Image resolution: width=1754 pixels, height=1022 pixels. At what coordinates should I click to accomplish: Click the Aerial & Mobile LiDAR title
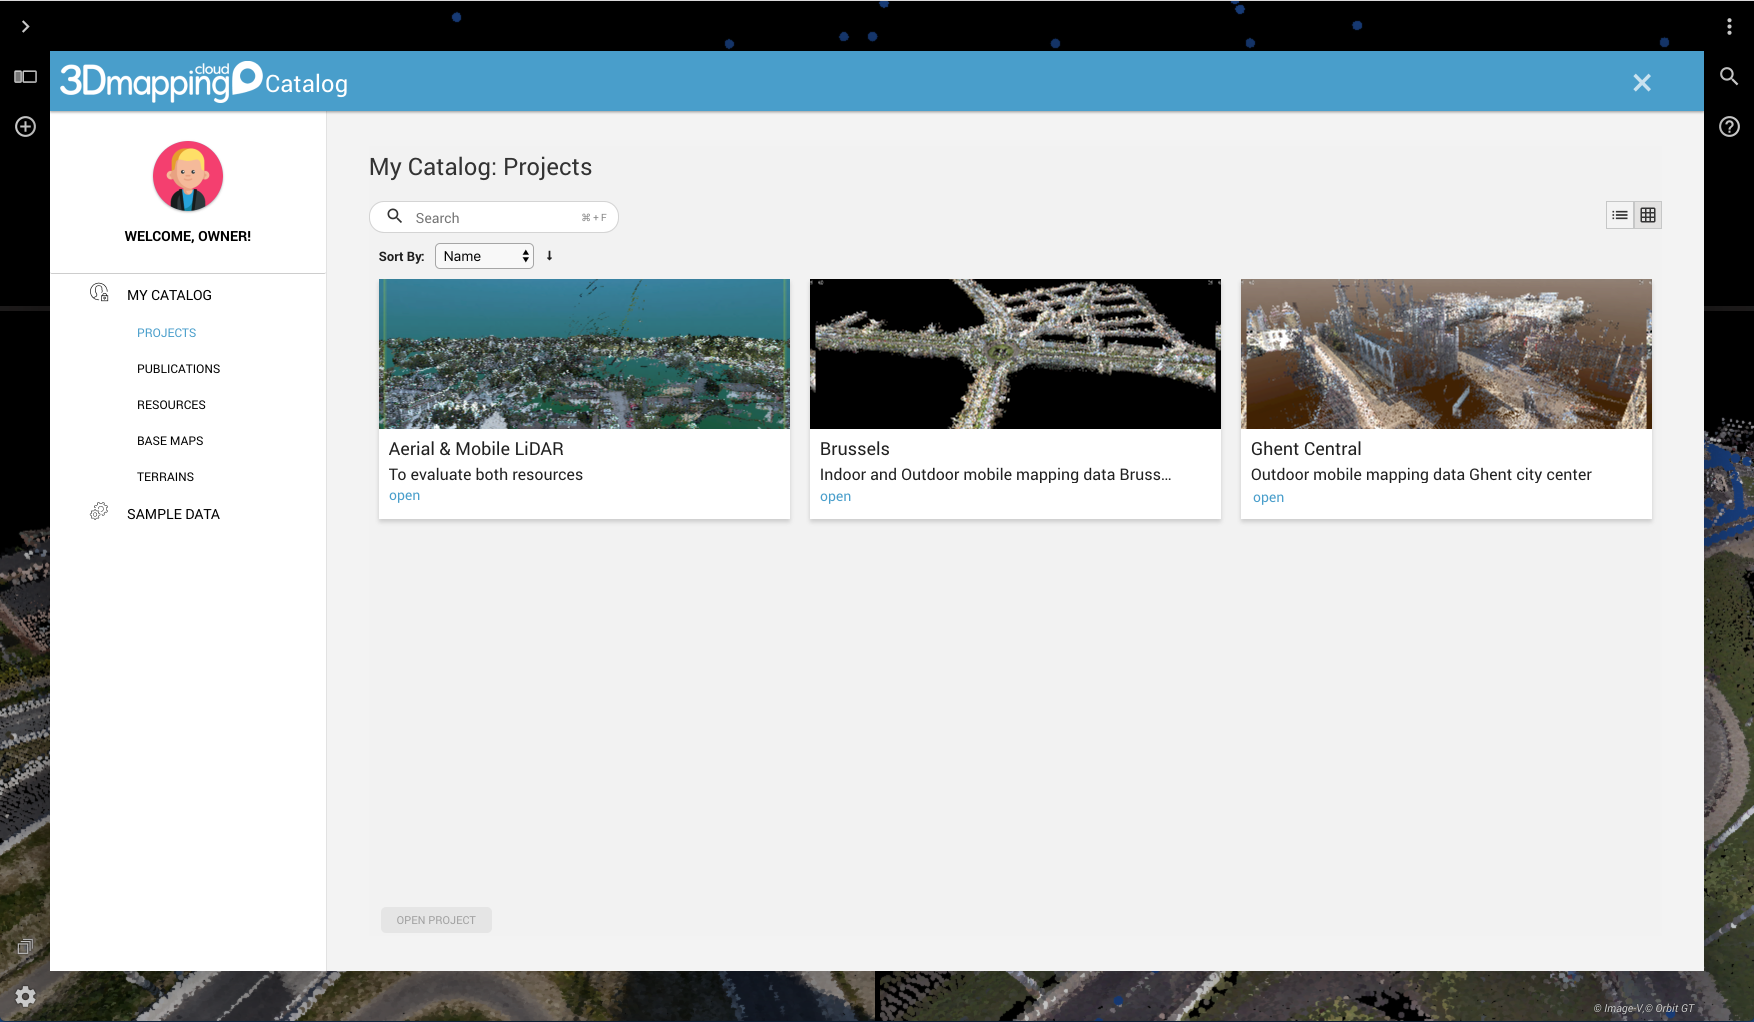click(x=476, y=449)
